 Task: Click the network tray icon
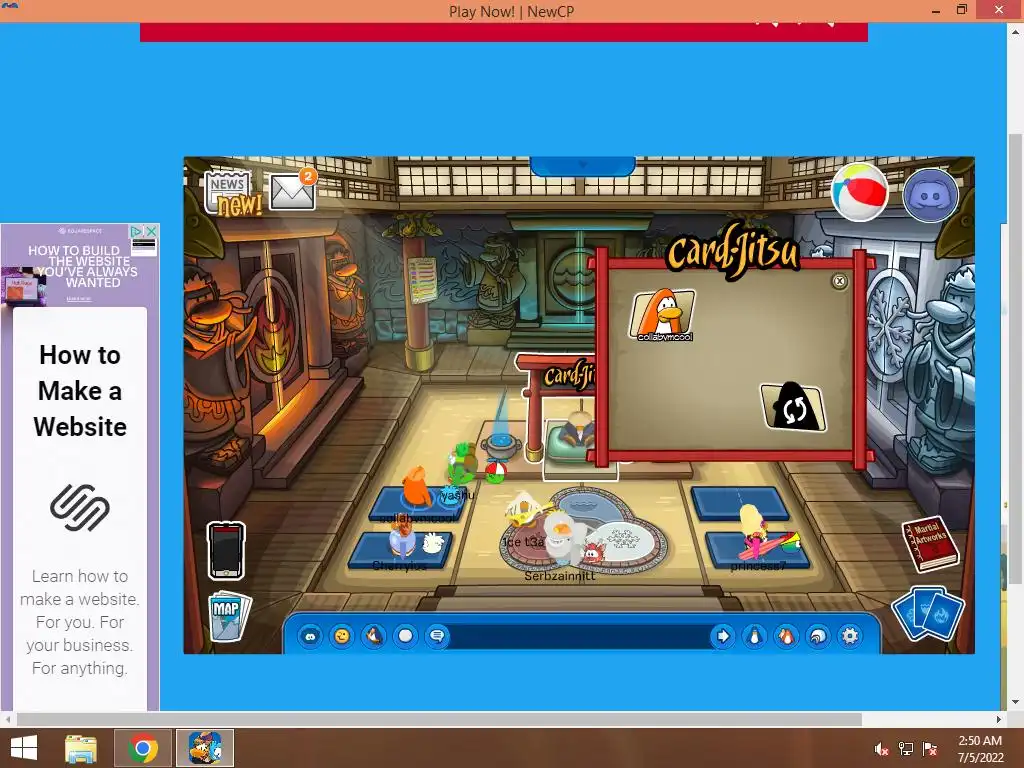(906, 749)
